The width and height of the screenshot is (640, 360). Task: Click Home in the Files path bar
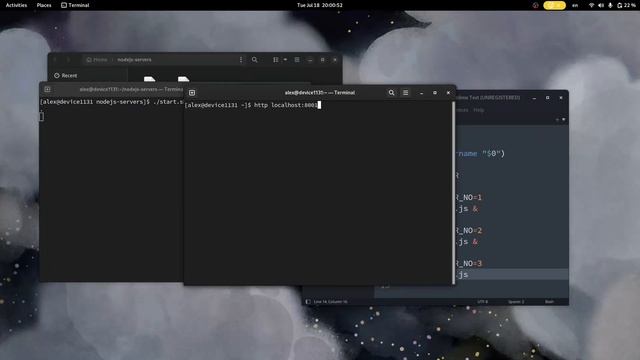pyautogui.click(x=97, y=60)
